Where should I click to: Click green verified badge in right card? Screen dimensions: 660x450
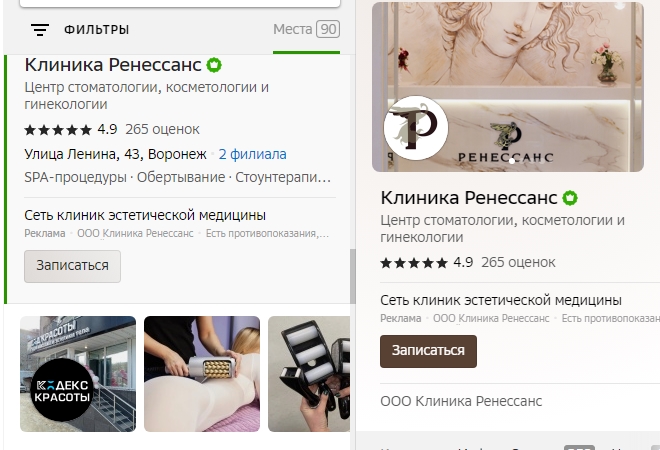(x=570, y=198)
